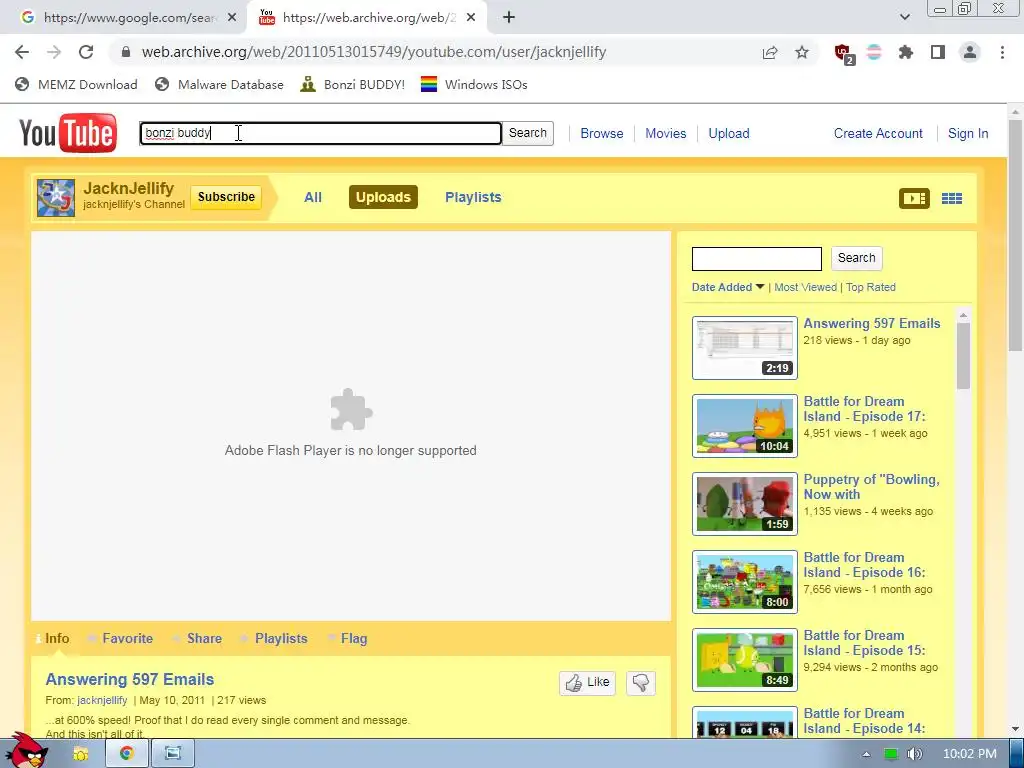The height and width of the screenshot is (768, 1024).
Task: Switch to the player view layout icon
Action: (x=914, y=198)
